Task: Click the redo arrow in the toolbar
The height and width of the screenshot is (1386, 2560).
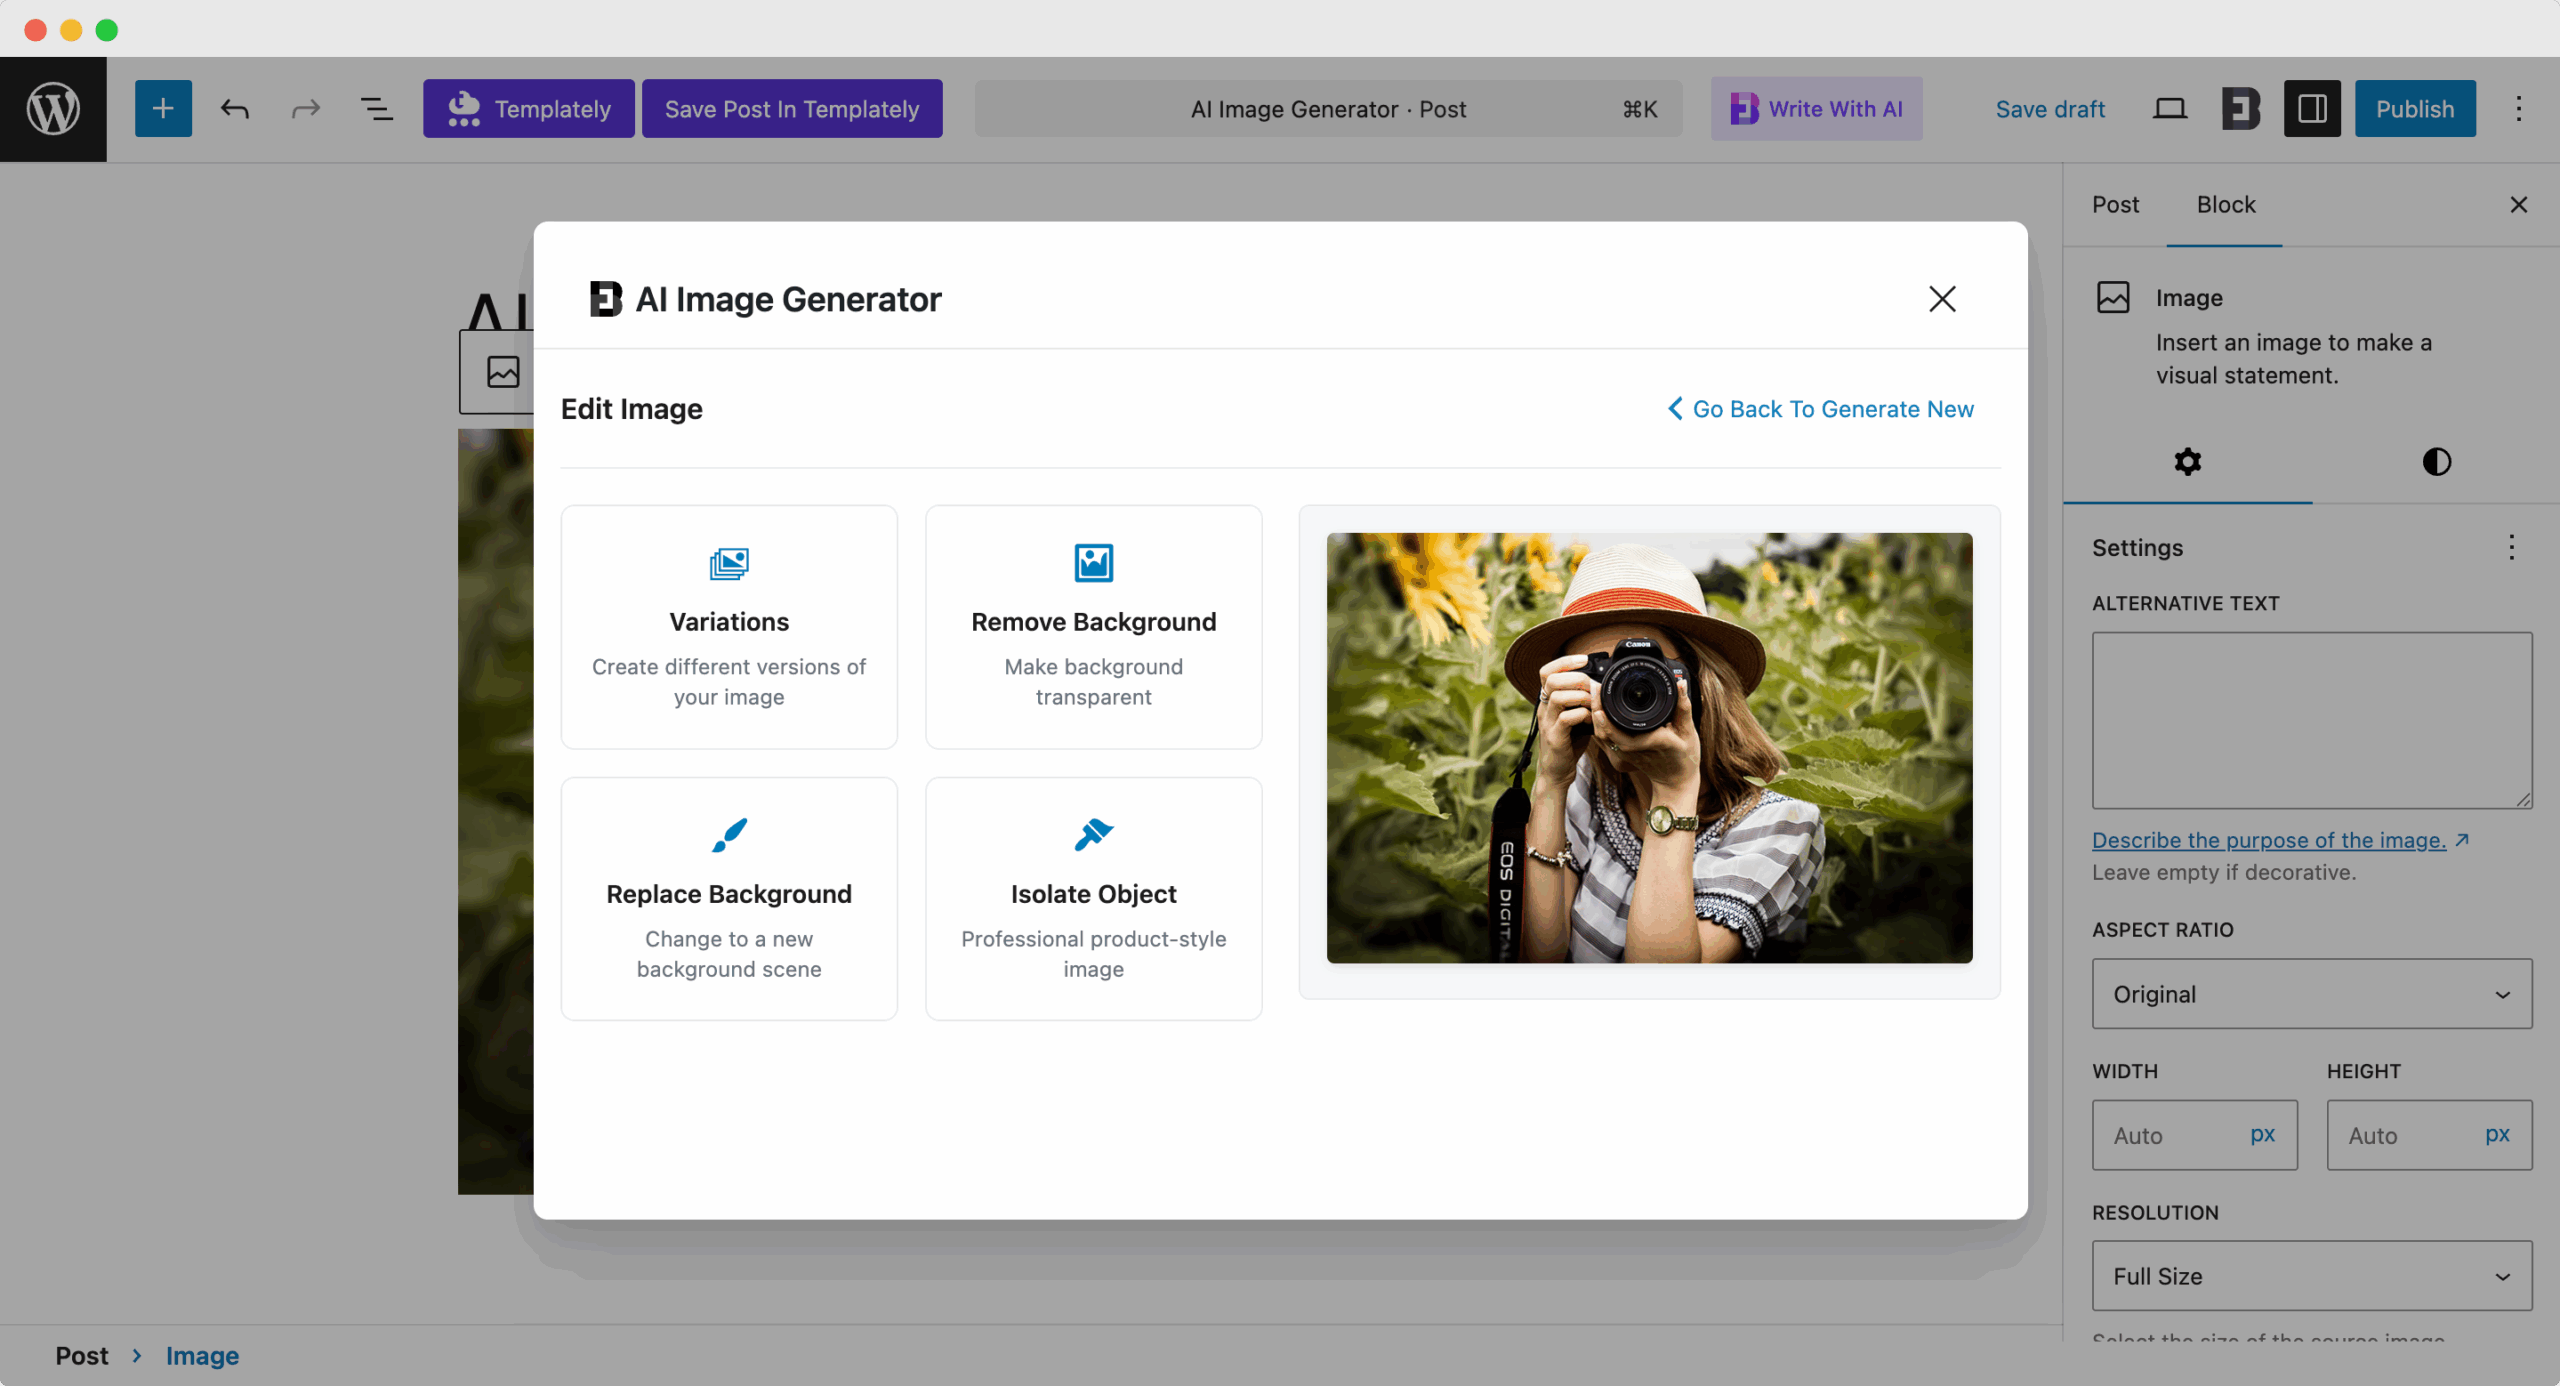Action: [x=306, y=108]
